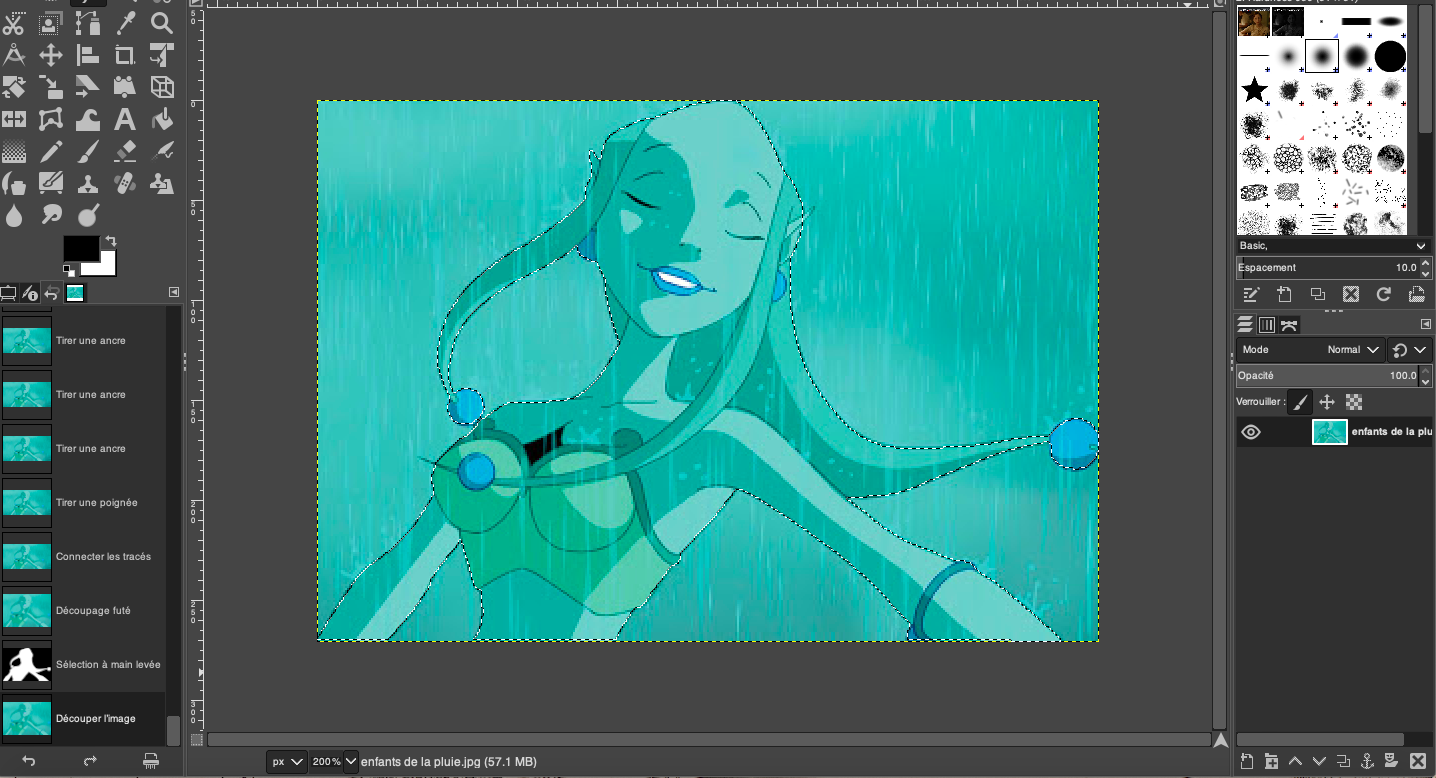Open the layer Mode Normal dropdown
1436x778 pixels.
point(1310,350)
